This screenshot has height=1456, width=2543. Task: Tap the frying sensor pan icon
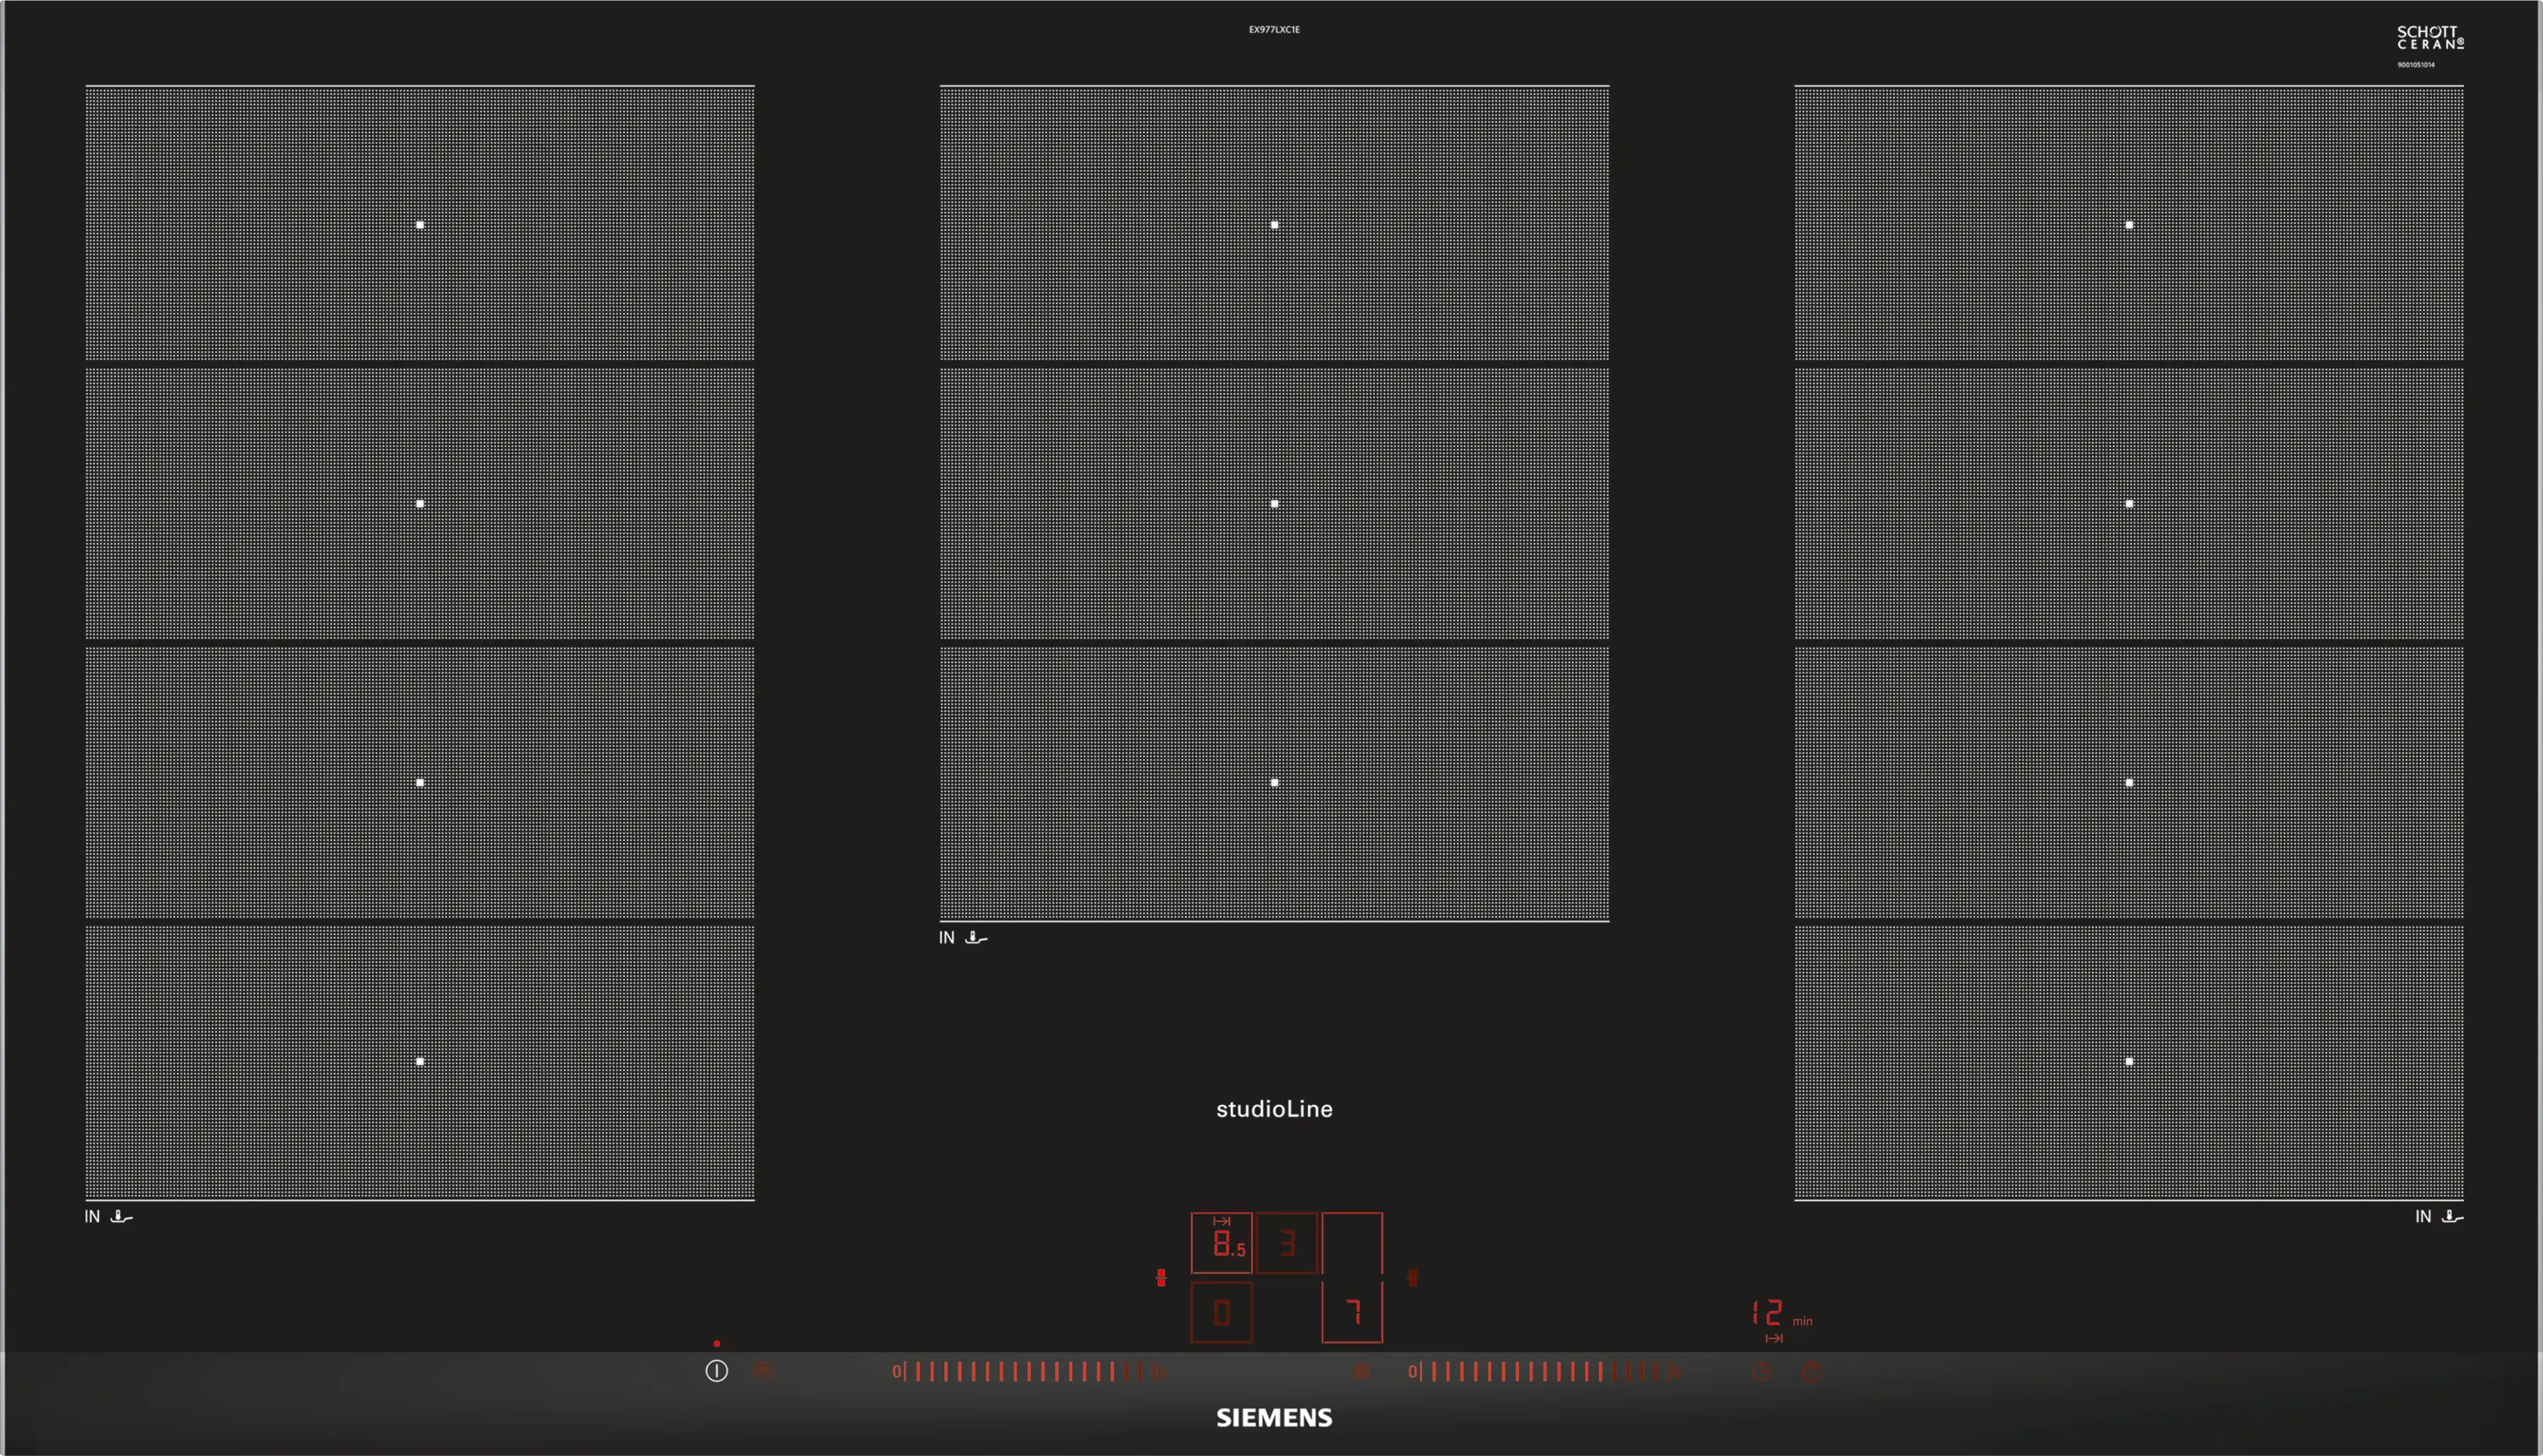pyautogui.click(x=1361, y=1372)
